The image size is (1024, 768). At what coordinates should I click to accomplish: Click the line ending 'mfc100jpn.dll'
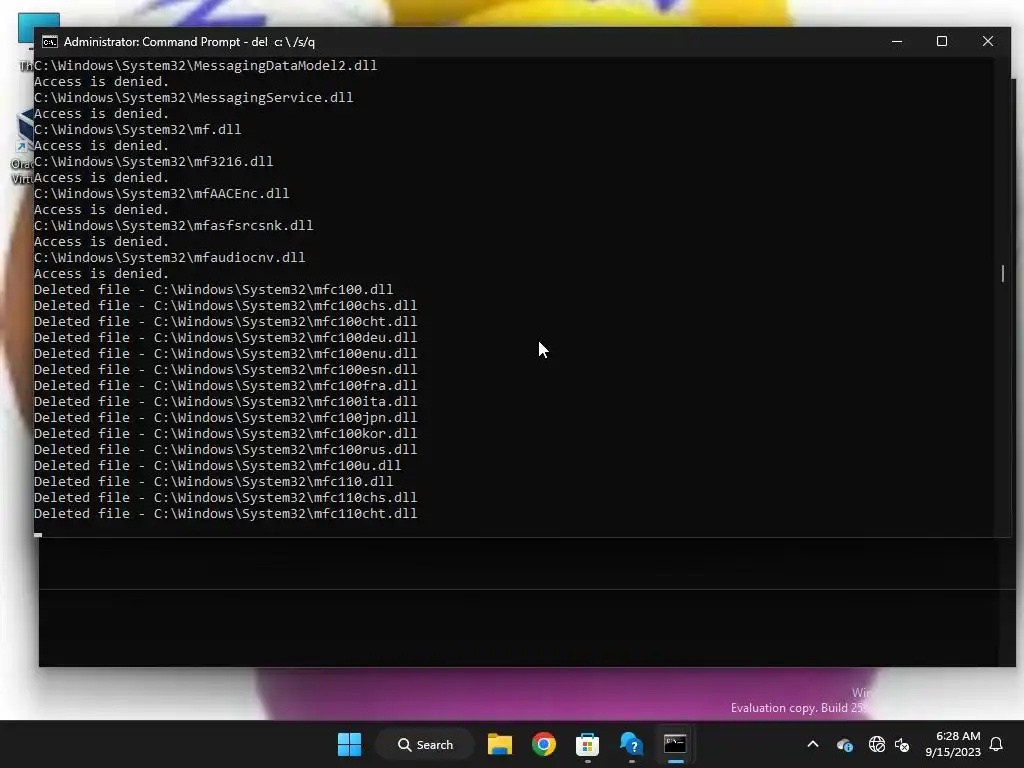pyautogui.click(x=225, y=417)
